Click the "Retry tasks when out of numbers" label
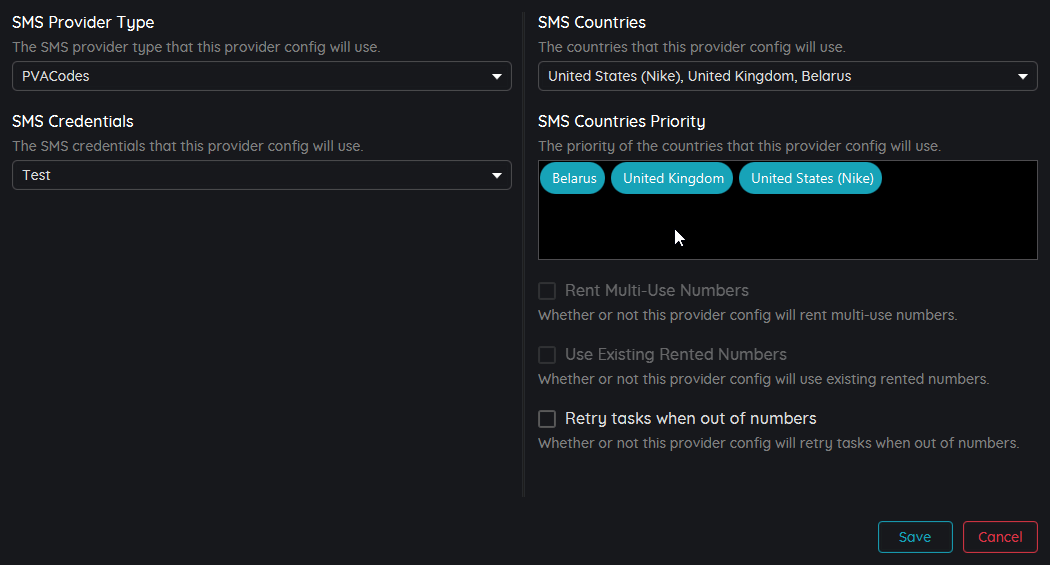Image resolution: width=1050 pixels, height=565 pixels. click(690, 419)
